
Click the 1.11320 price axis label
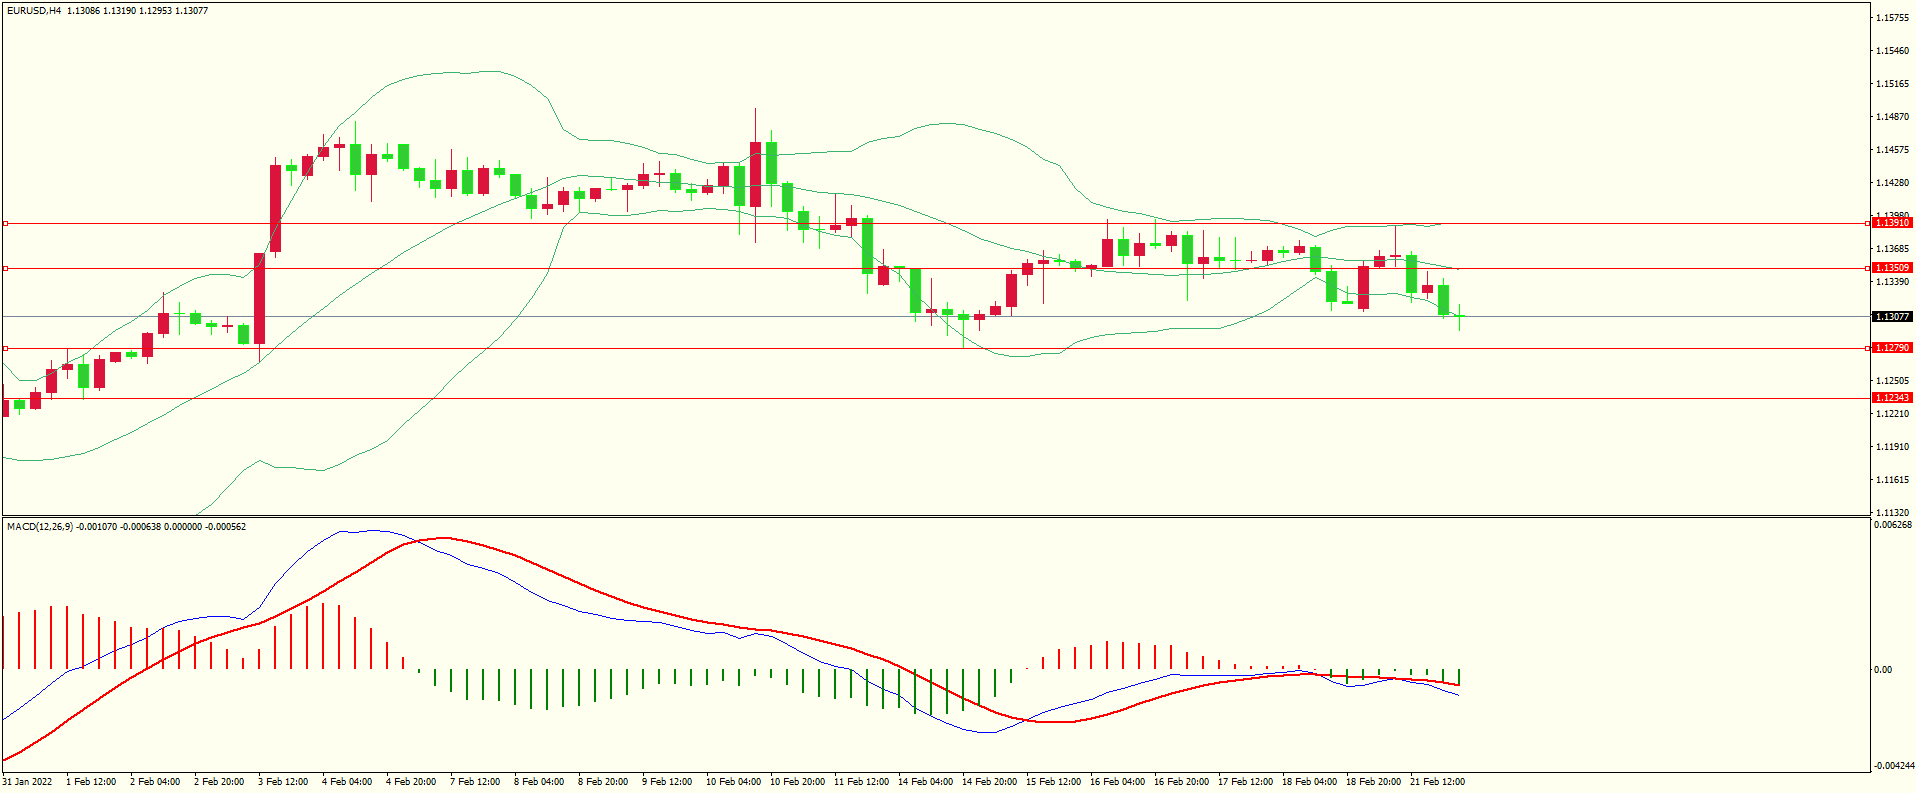pyautogui.click(x=1893, y=512)
